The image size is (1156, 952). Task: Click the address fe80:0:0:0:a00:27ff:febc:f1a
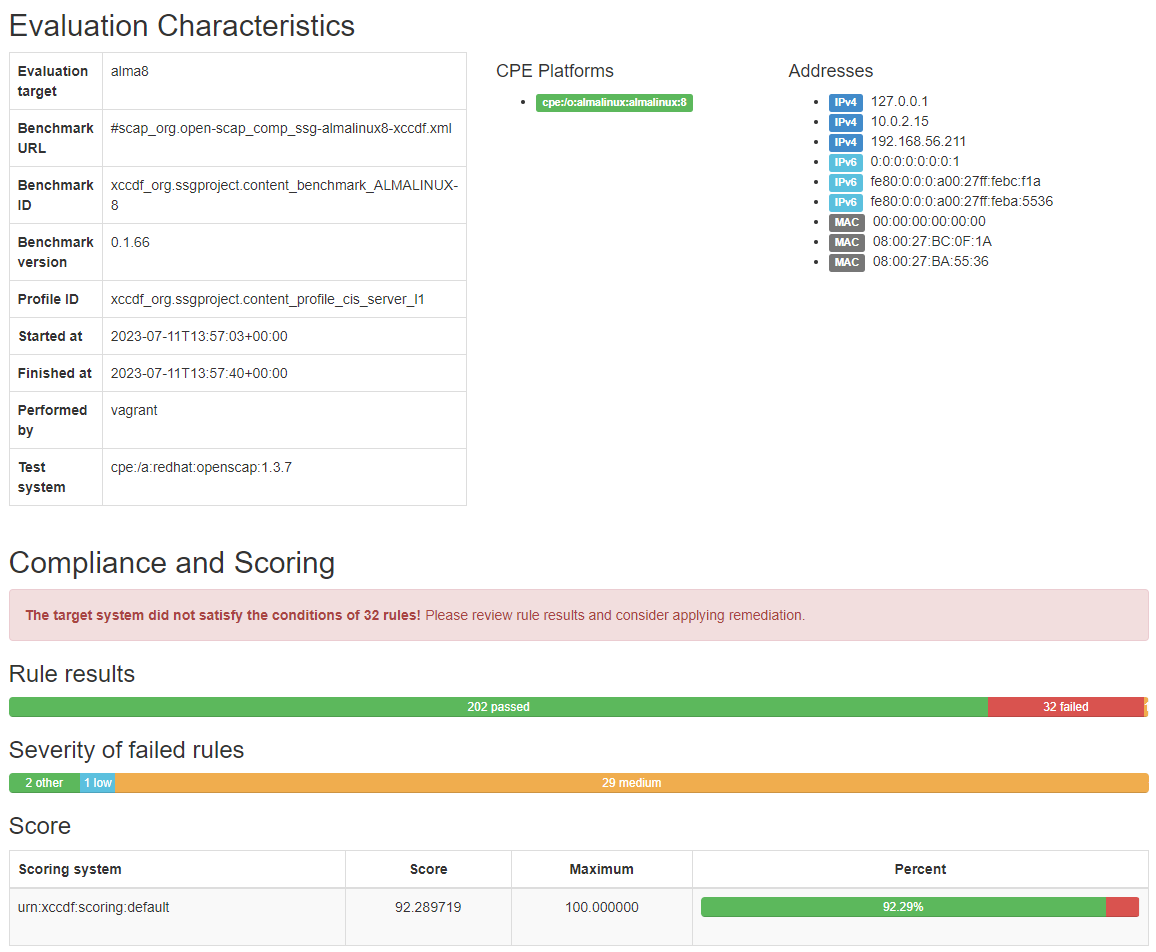coord(955,181)
